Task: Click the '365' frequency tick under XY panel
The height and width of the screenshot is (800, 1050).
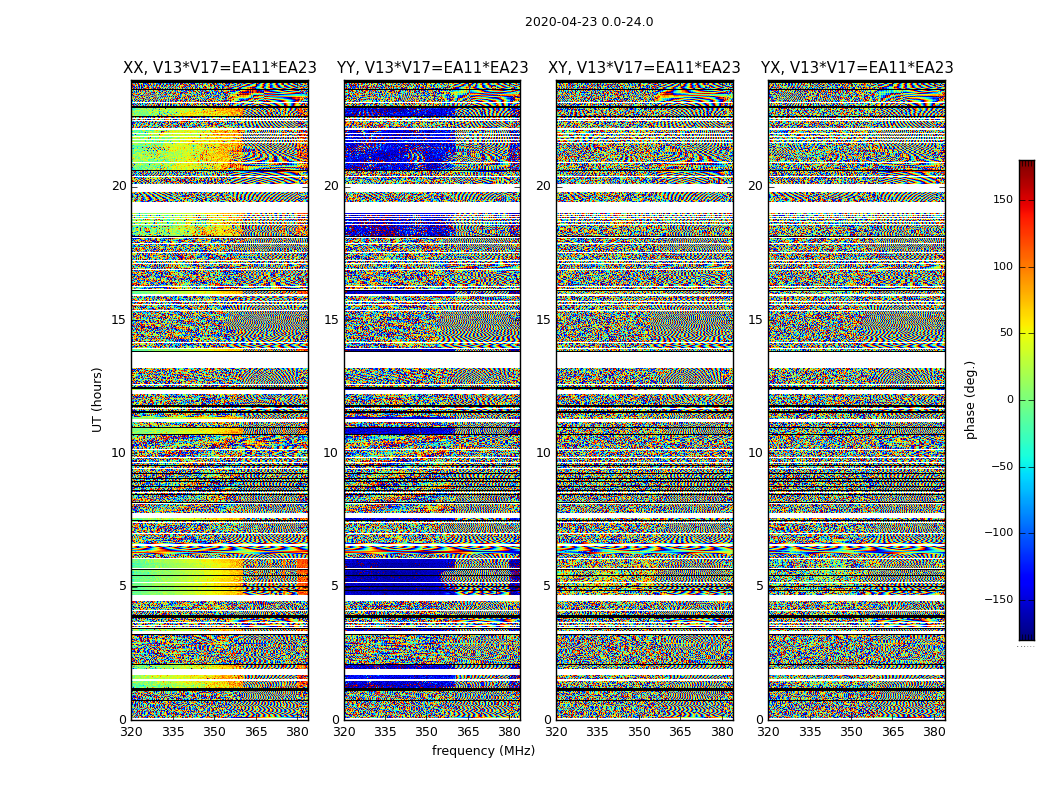Action: 680,732
